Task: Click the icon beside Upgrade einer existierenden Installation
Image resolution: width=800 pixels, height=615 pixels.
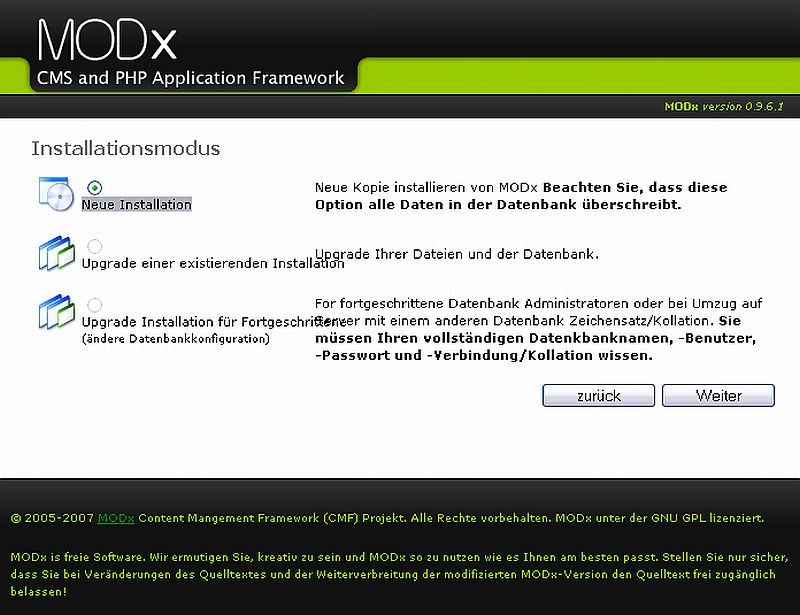Action: pos(57,253)
